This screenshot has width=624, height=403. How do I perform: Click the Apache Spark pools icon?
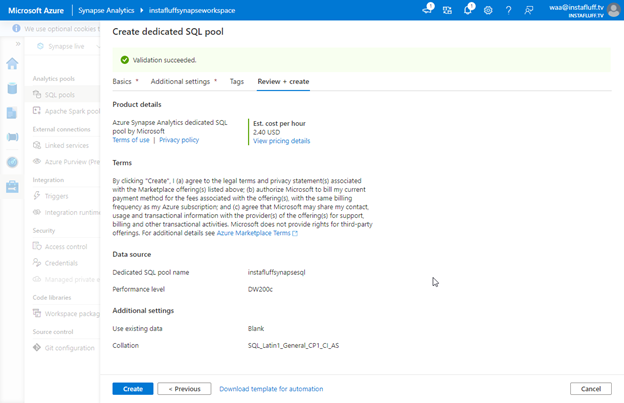coord(37,111)
